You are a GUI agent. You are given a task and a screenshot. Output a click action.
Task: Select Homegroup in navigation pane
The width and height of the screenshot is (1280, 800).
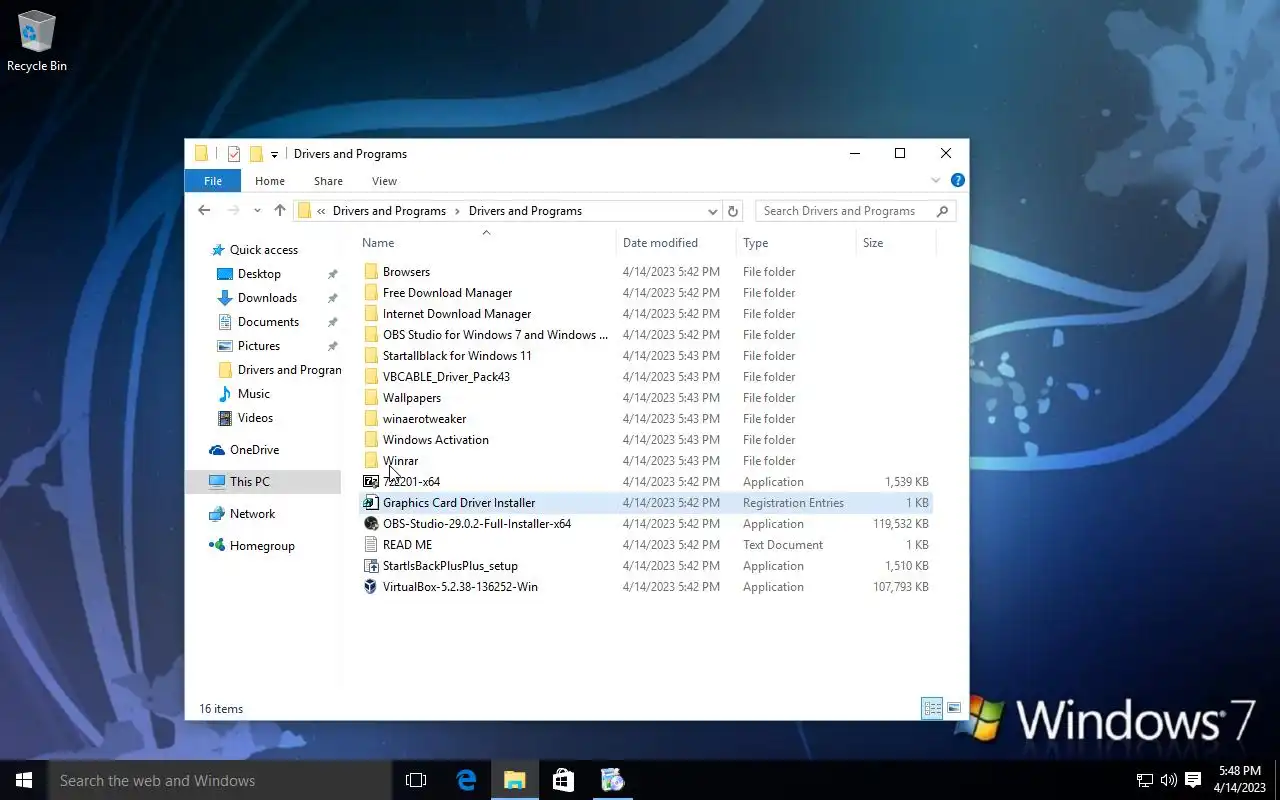pos(262,546)
